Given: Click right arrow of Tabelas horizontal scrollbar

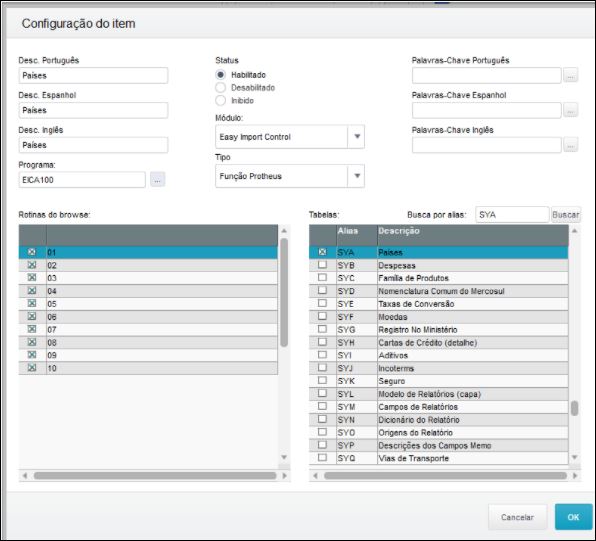Looking at the screenshot, I should click(575, 476).
